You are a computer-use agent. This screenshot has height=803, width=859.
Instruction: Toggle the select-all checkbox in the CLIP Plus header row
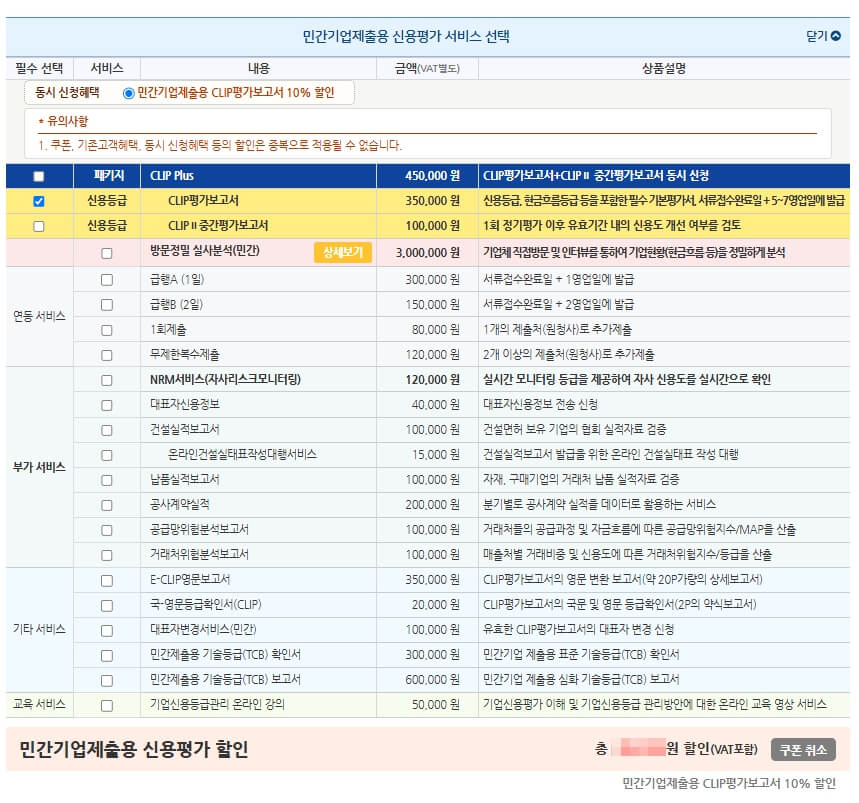pyautogui.click(x=39, y=177)
